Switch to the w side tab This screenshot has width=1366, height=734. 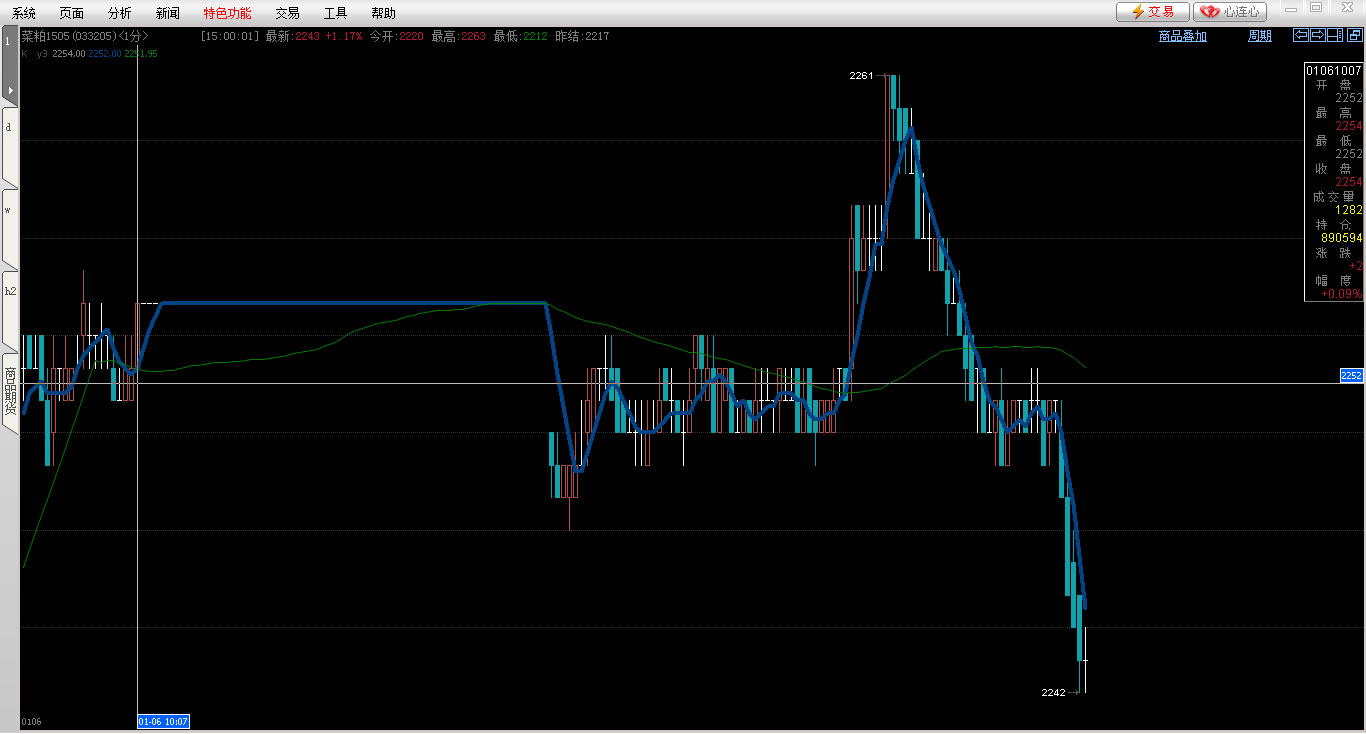click(9, 210)
